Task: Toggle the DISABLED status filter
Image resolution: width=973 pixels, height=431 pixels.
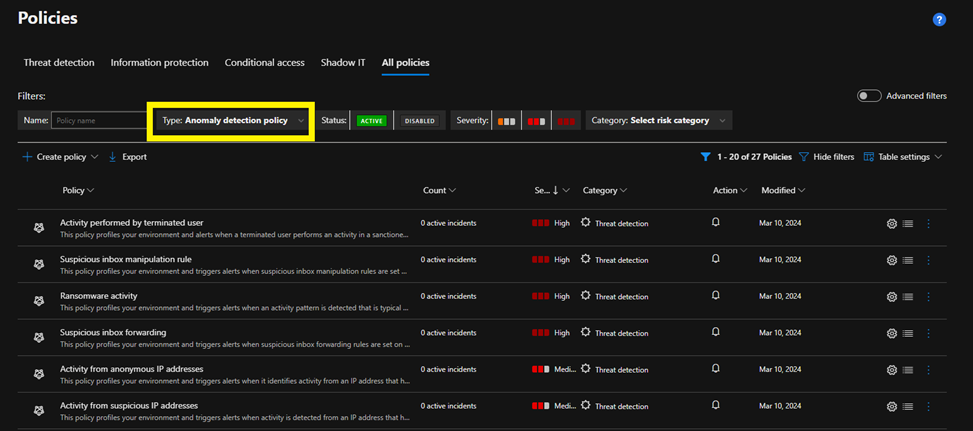Action: tap(419, 121)
